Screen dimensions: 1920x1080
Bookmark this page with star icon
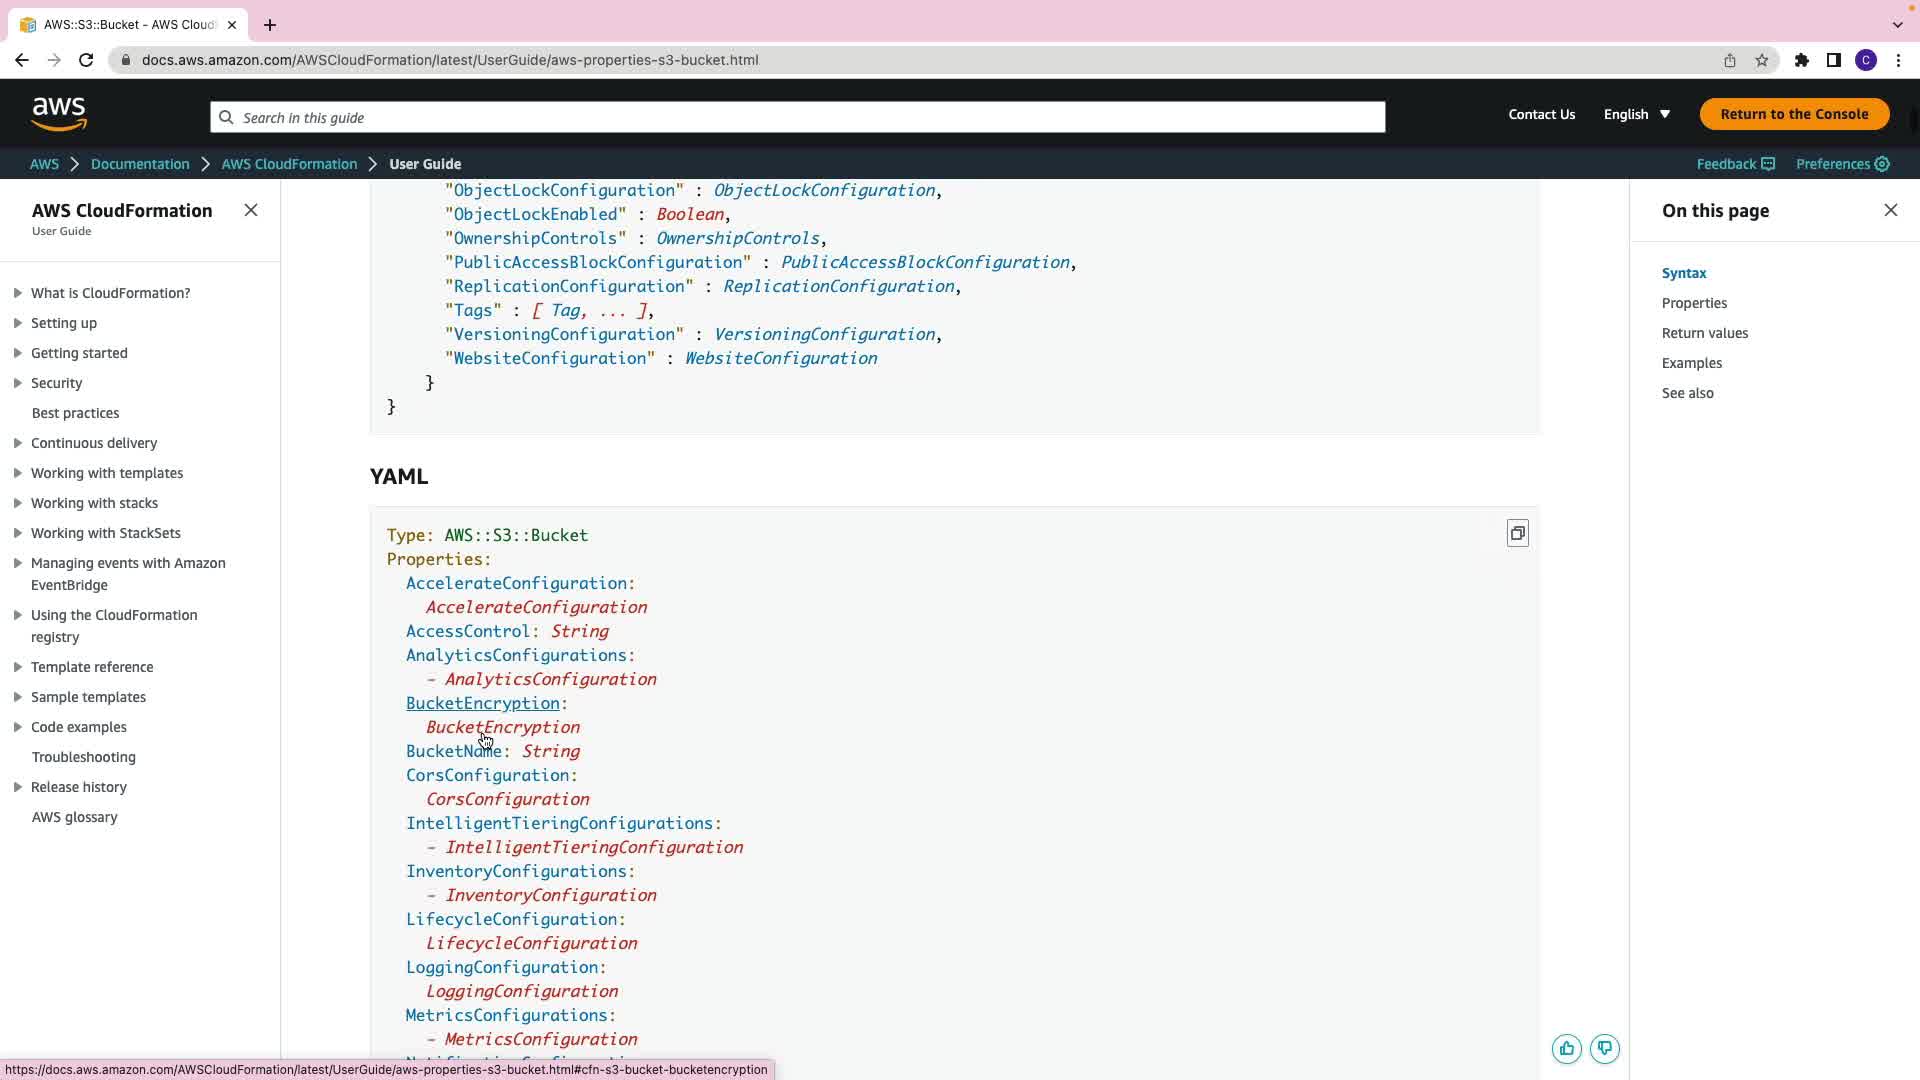click(x=1761, y=60)
